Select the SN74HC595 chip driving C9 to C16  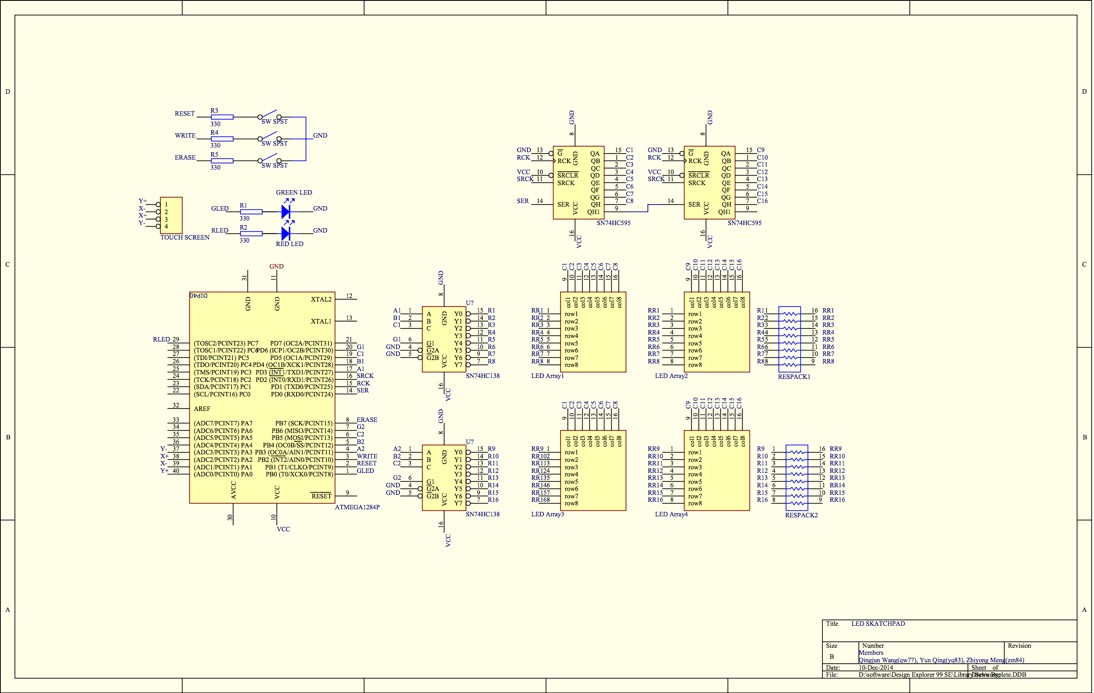710,182
